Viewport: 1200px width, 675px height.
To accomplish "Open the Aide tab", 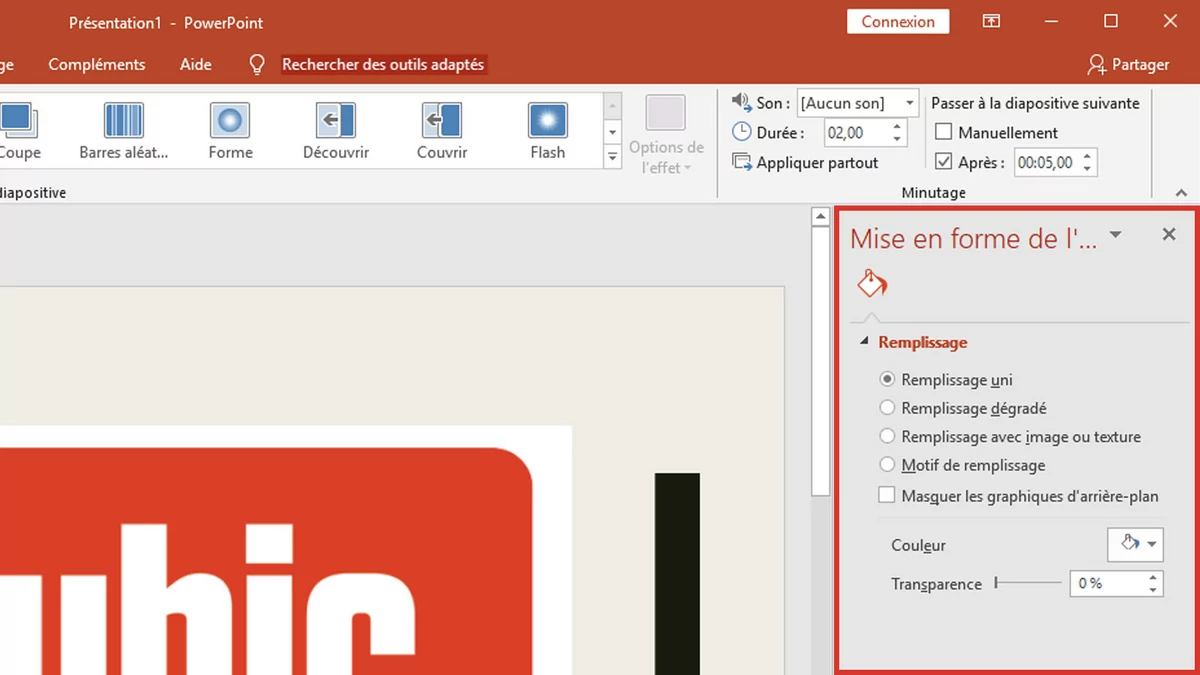I will (196, 65).
